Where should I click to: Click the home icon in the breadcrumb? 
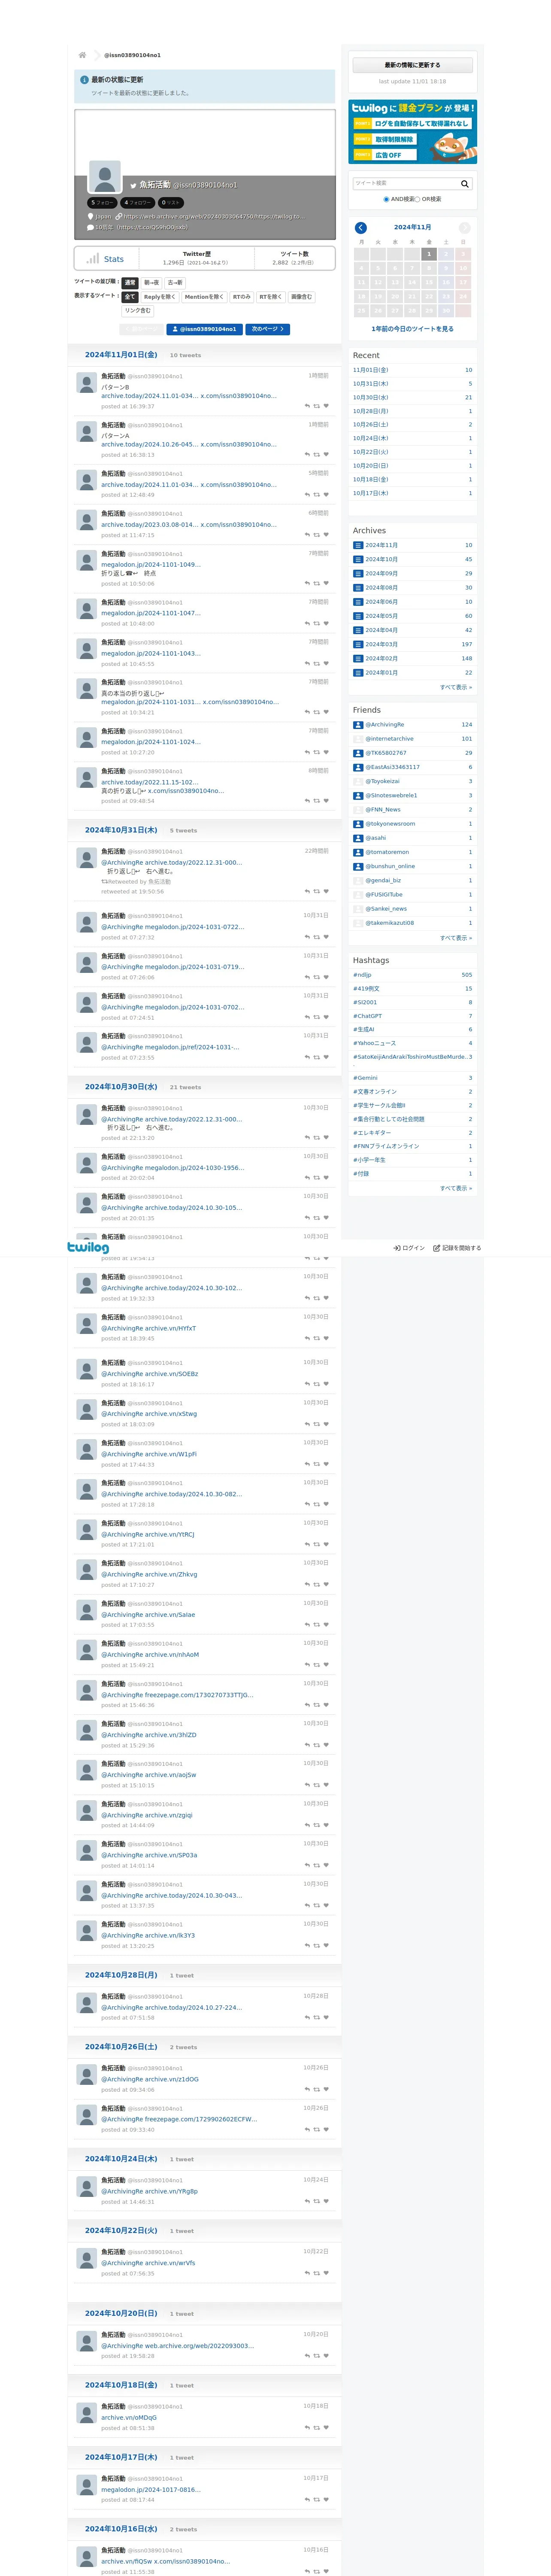point(82,55)
